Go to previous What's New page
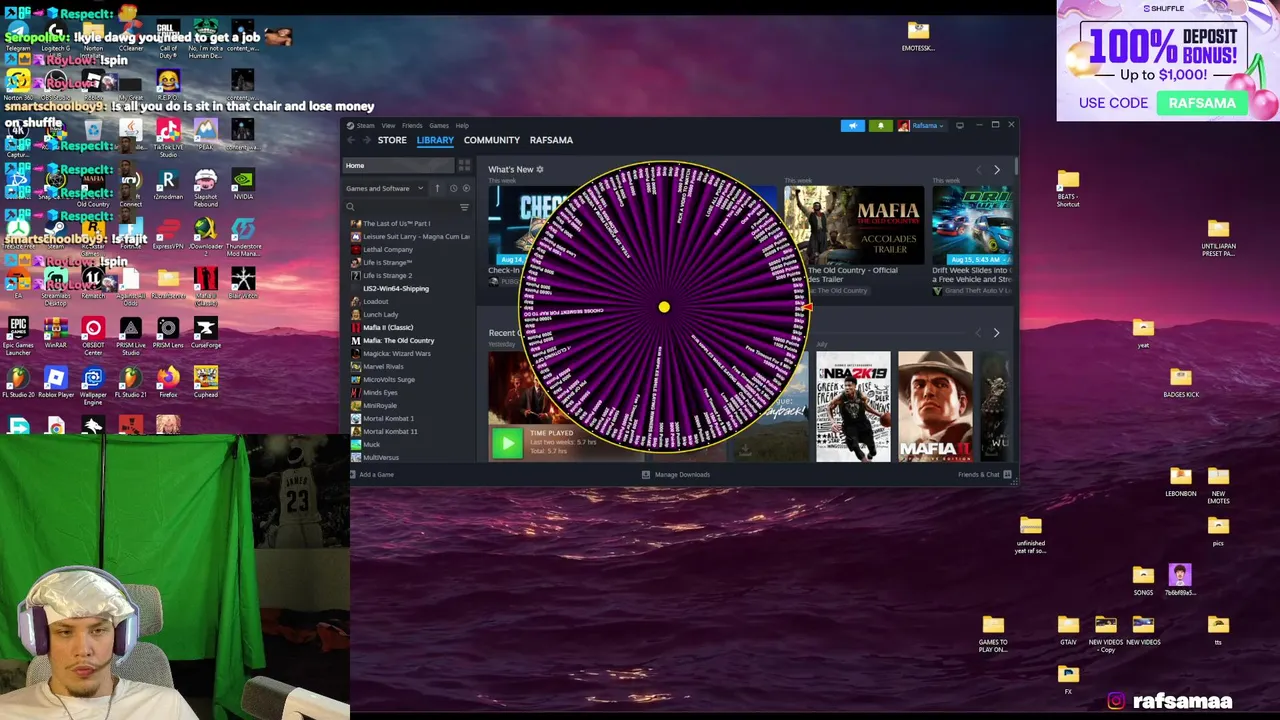 pos(978,170)
